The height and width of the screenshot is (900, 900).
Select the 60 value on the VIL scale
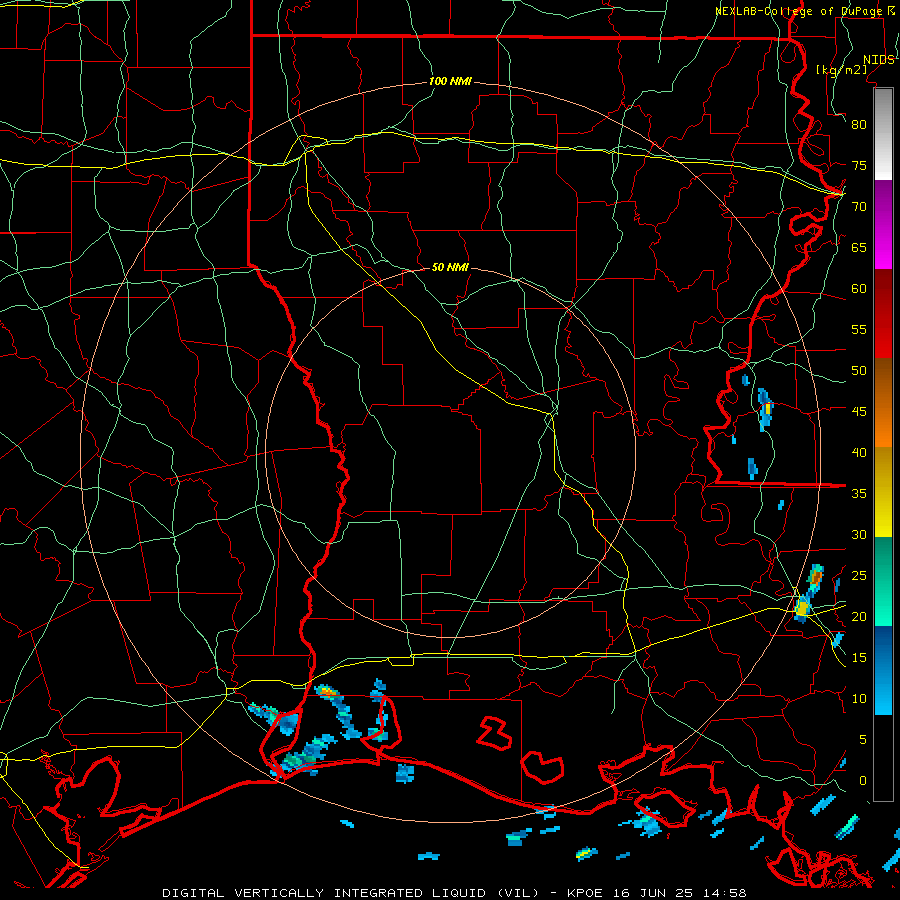(859, 289)
